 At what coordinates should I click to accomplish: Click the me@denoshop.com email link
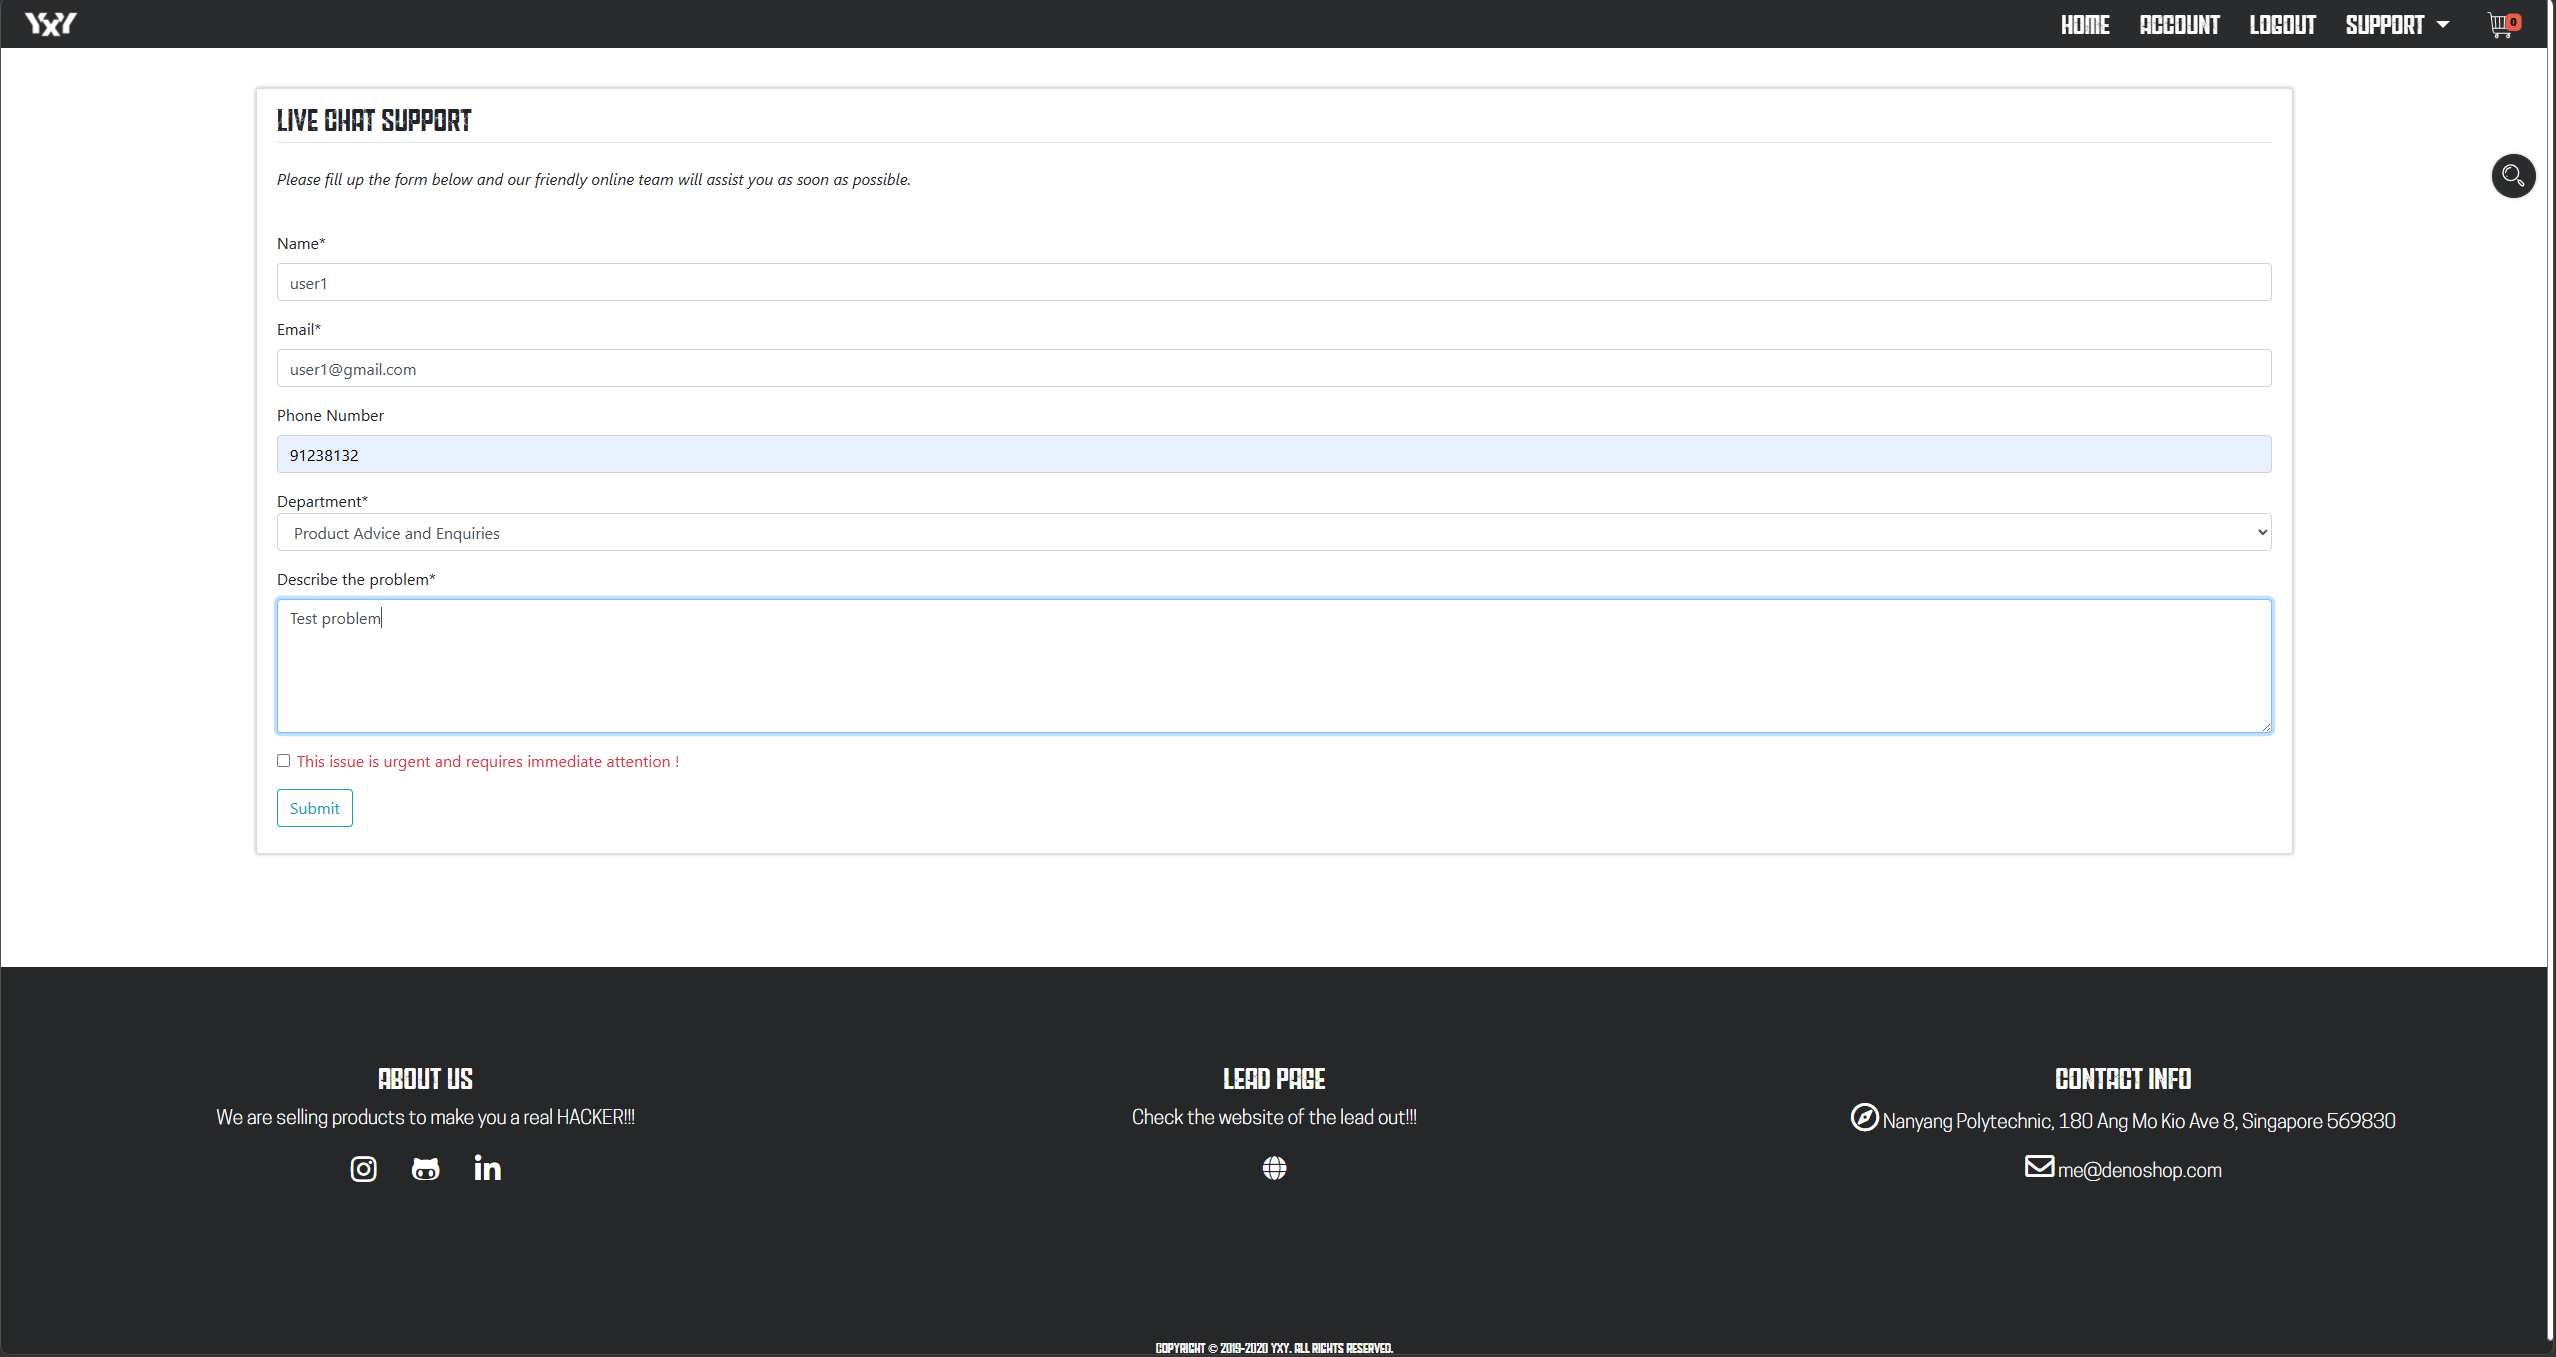point(2139,1169)
